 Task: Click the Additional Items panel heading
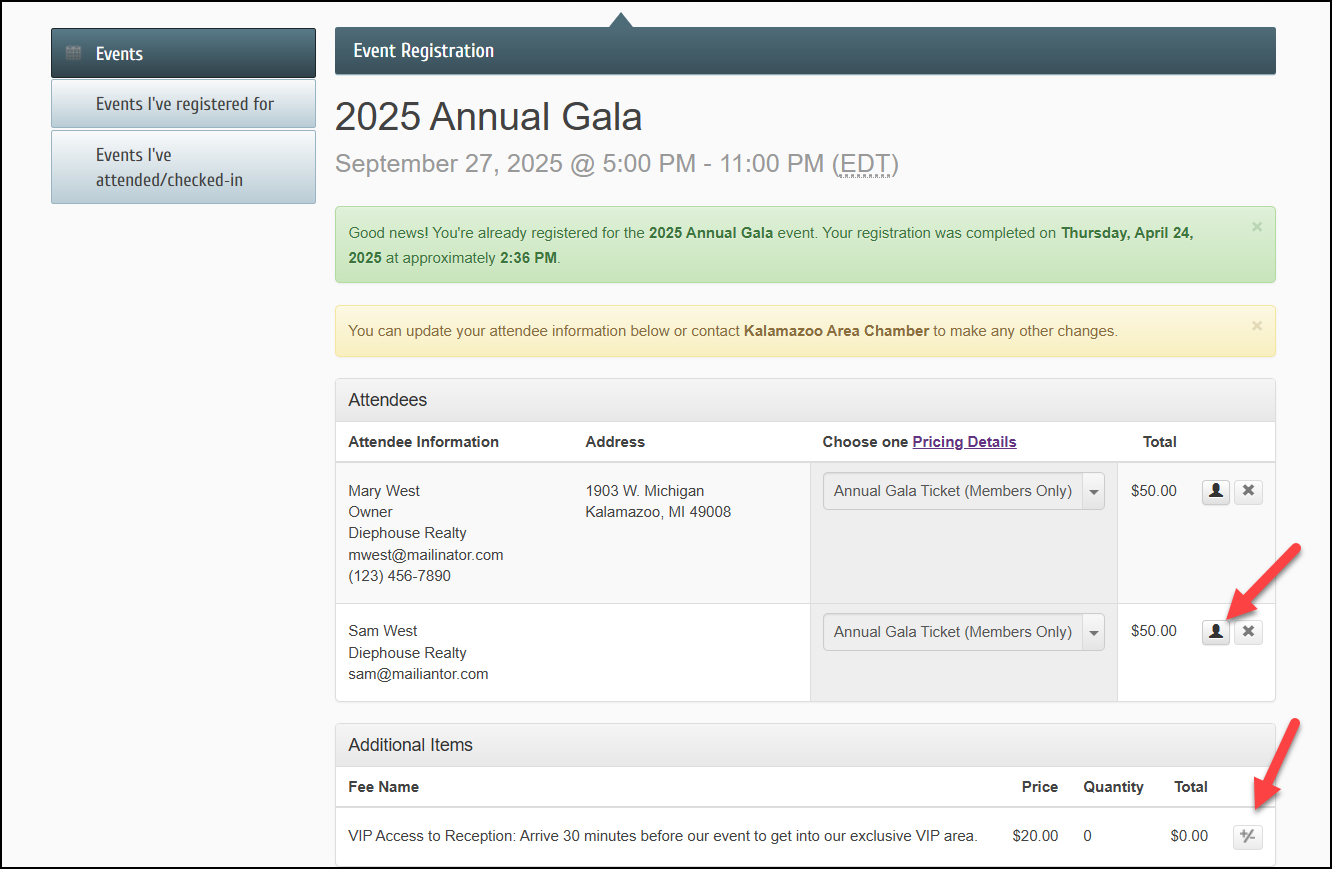coord(410,745)
